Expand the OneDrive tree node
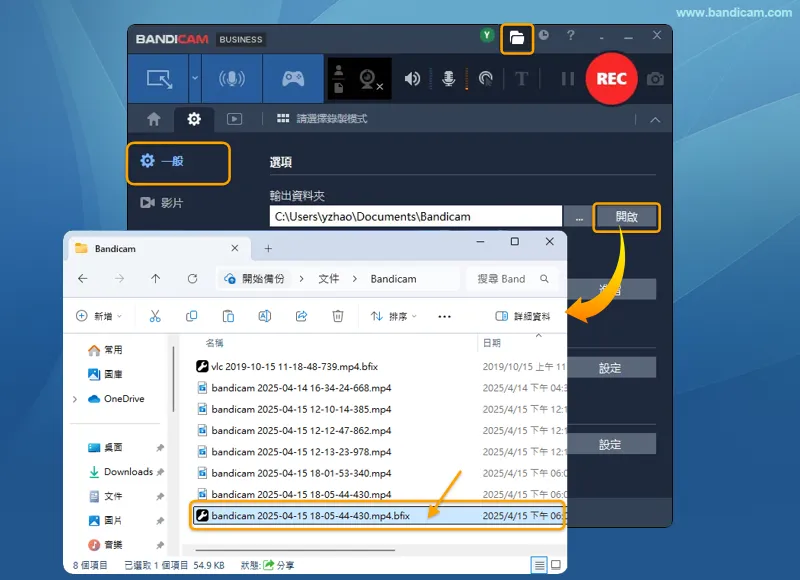Viewport: 800px width, 580px height. click(75, 399)
